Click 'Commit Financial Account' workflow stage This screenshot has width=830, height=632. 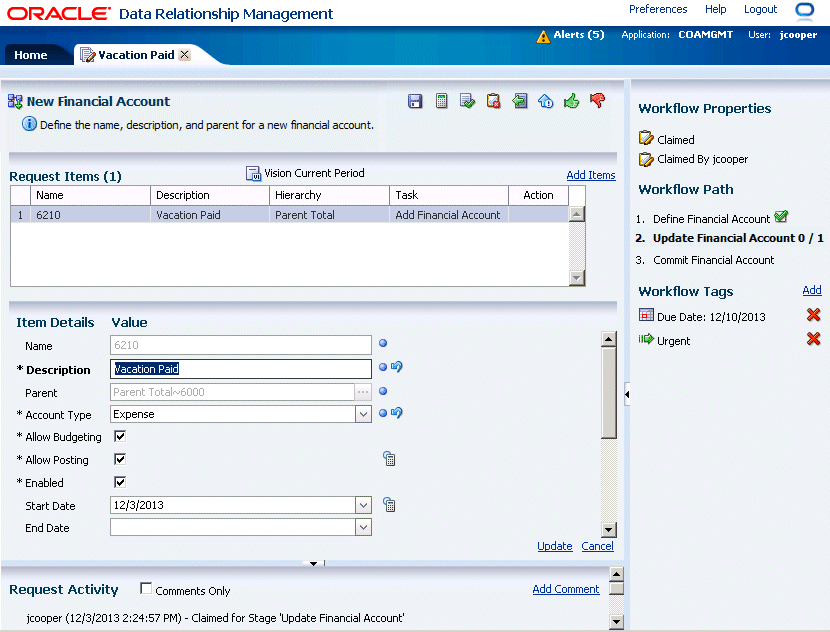[x=714, y=260]
